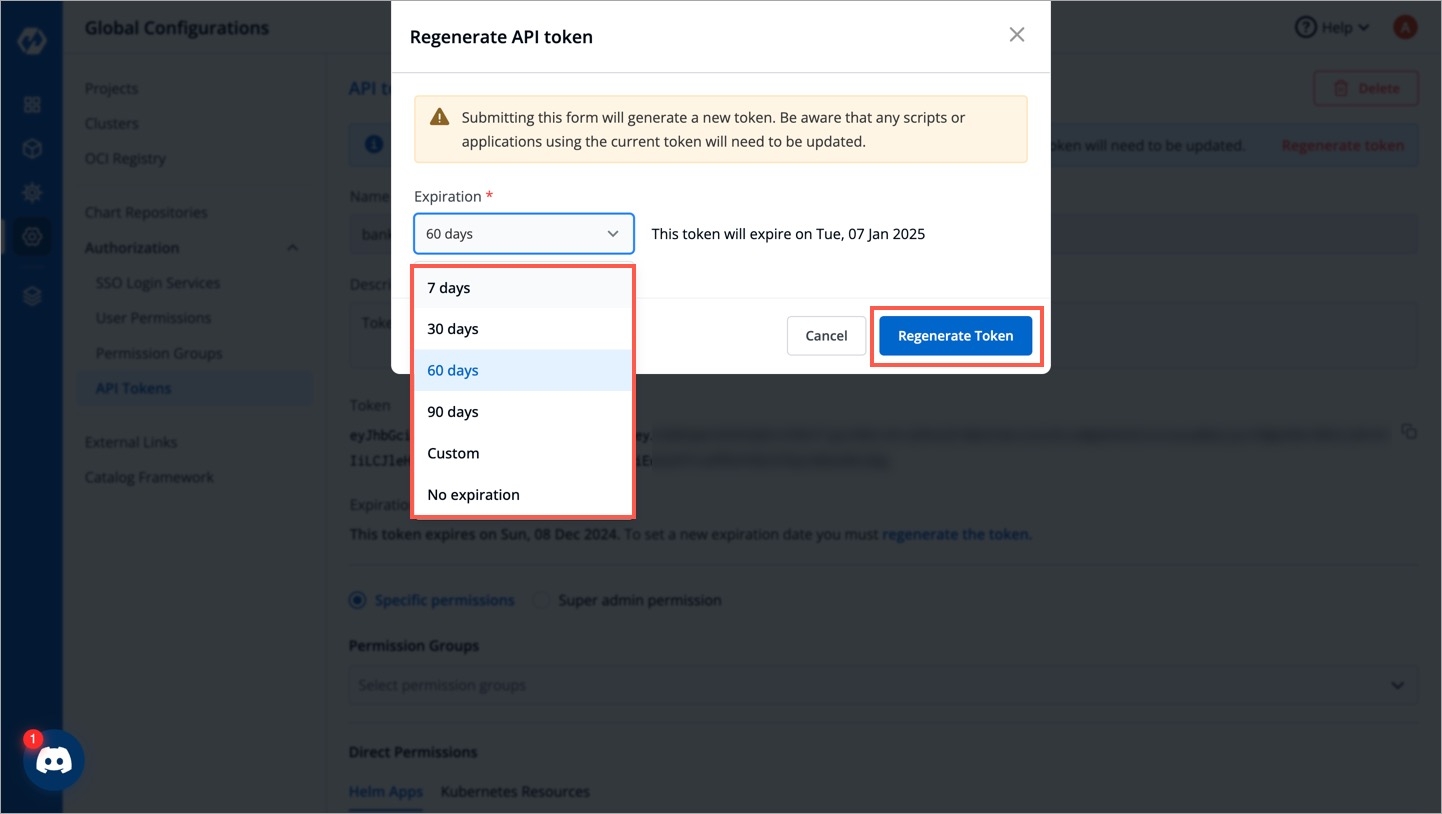Expand the Select permission groups dropdown

(x=1397, y=686)
